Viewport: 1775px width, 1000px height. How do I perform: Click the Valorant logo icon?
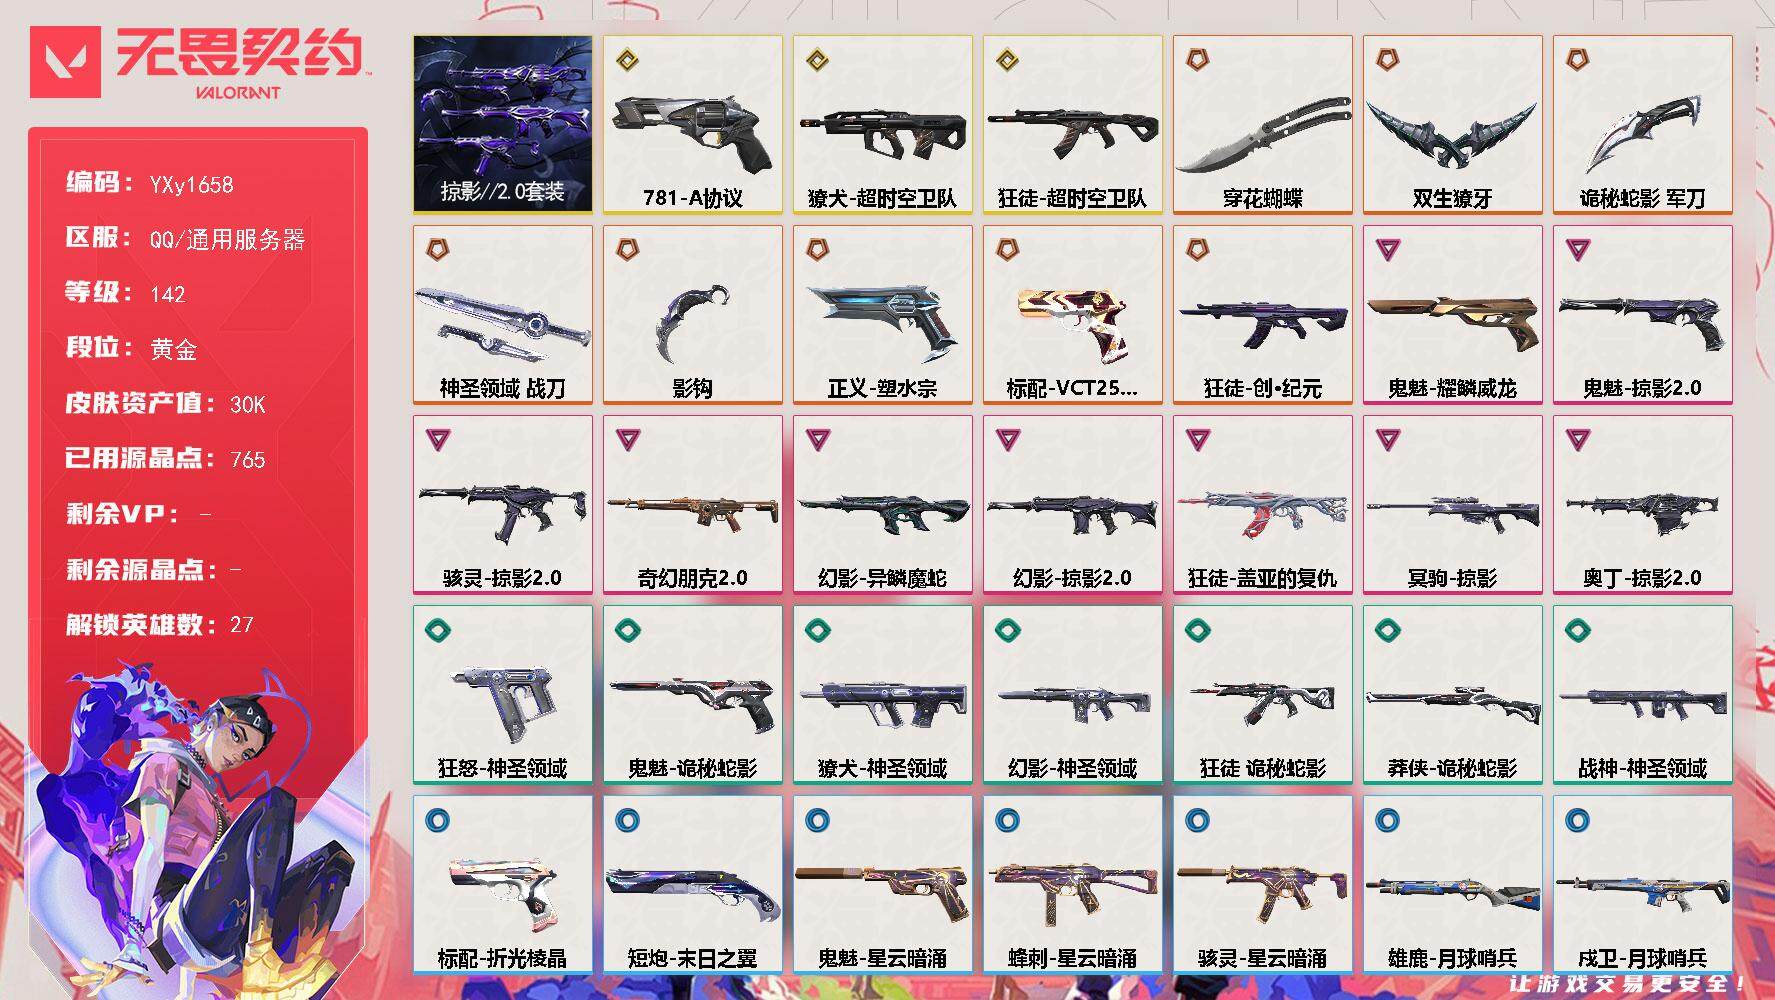pyautogui.click(x=66, y=62)
